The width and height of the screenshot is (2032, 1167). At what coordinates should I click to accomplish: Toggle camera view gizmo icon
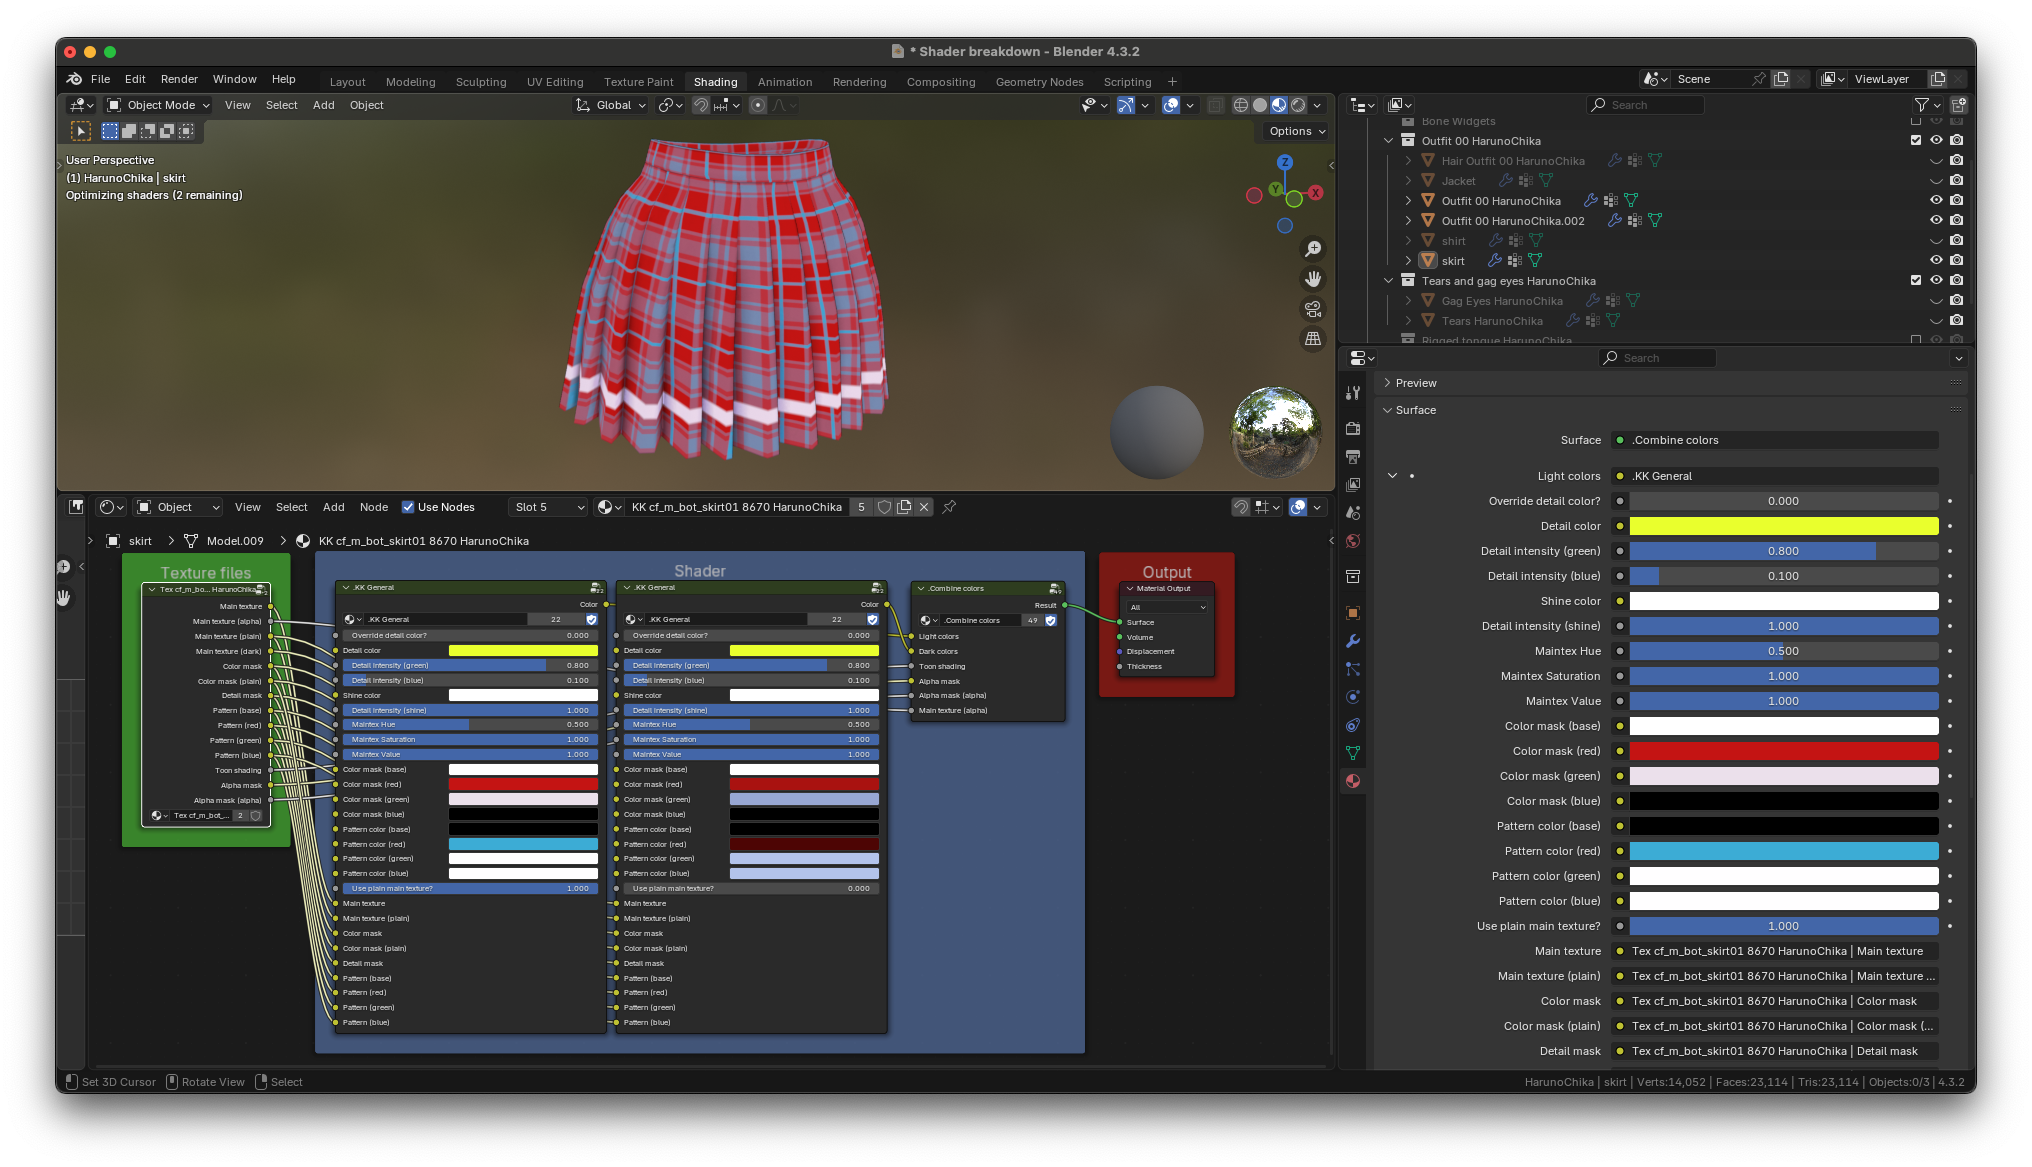coord(1313,309)
